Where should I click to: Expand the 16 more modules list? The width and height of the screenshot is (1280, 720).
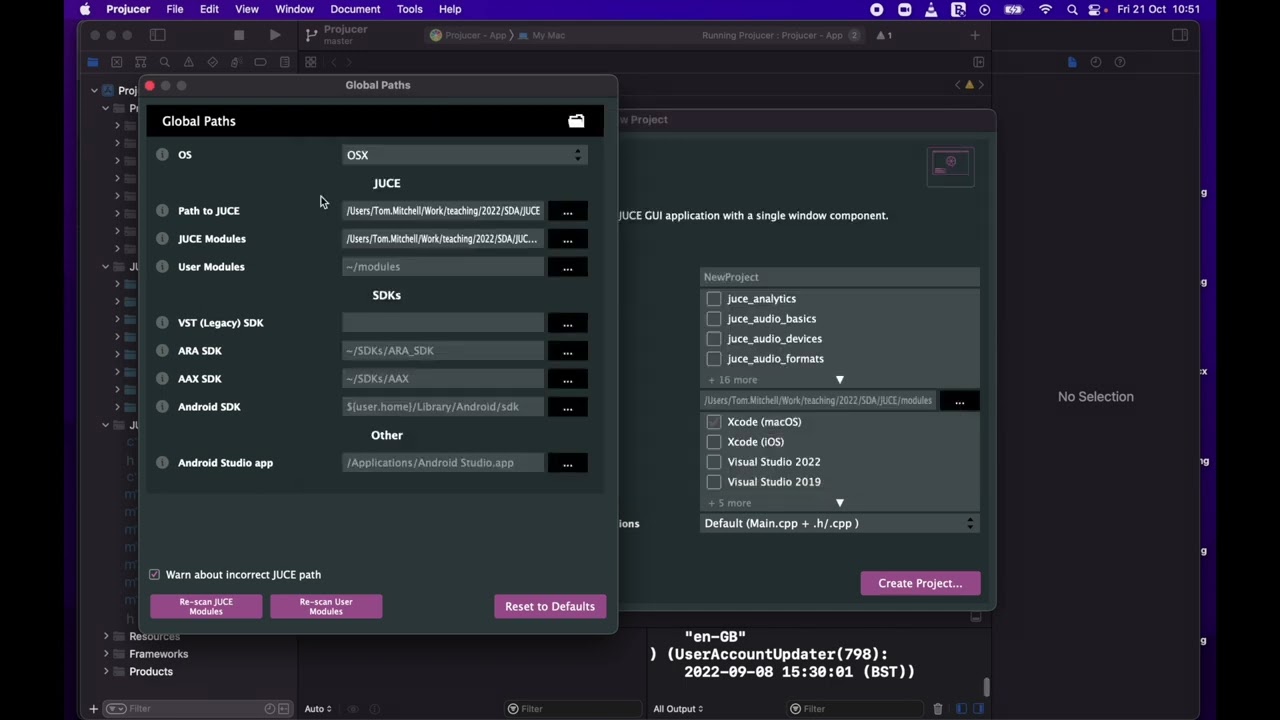coord(840,380)
